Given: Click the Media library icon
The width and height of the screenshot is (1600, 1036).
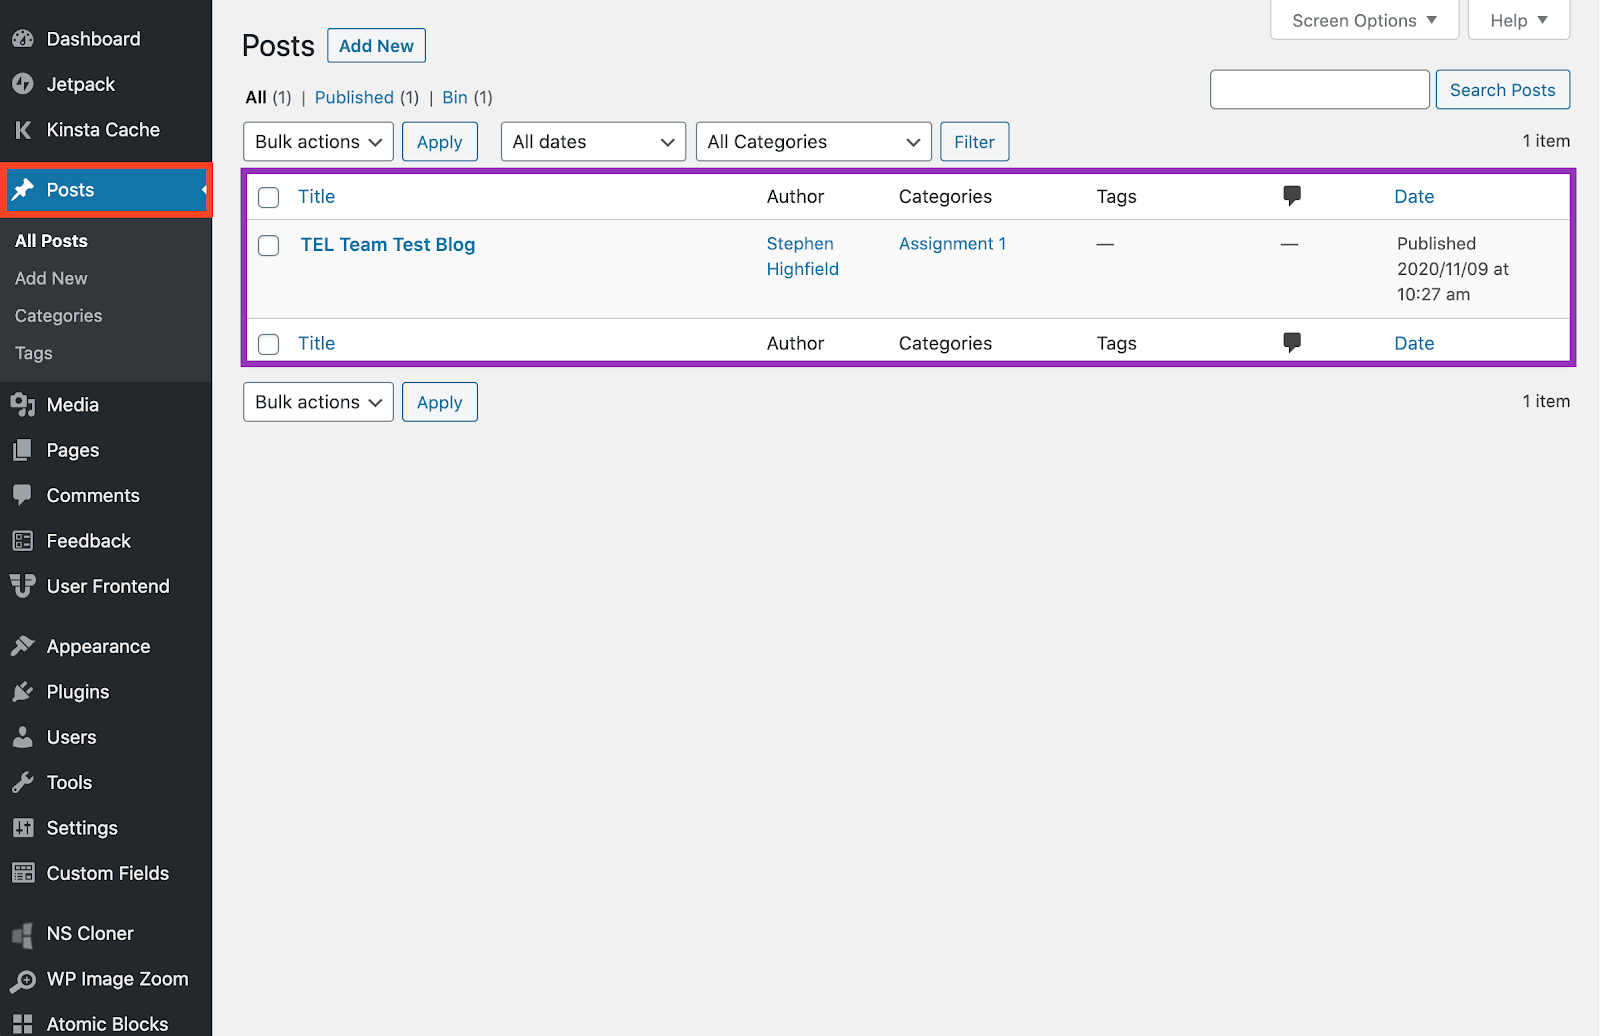Looking at the screenshot, I should (x=23, y=405).
